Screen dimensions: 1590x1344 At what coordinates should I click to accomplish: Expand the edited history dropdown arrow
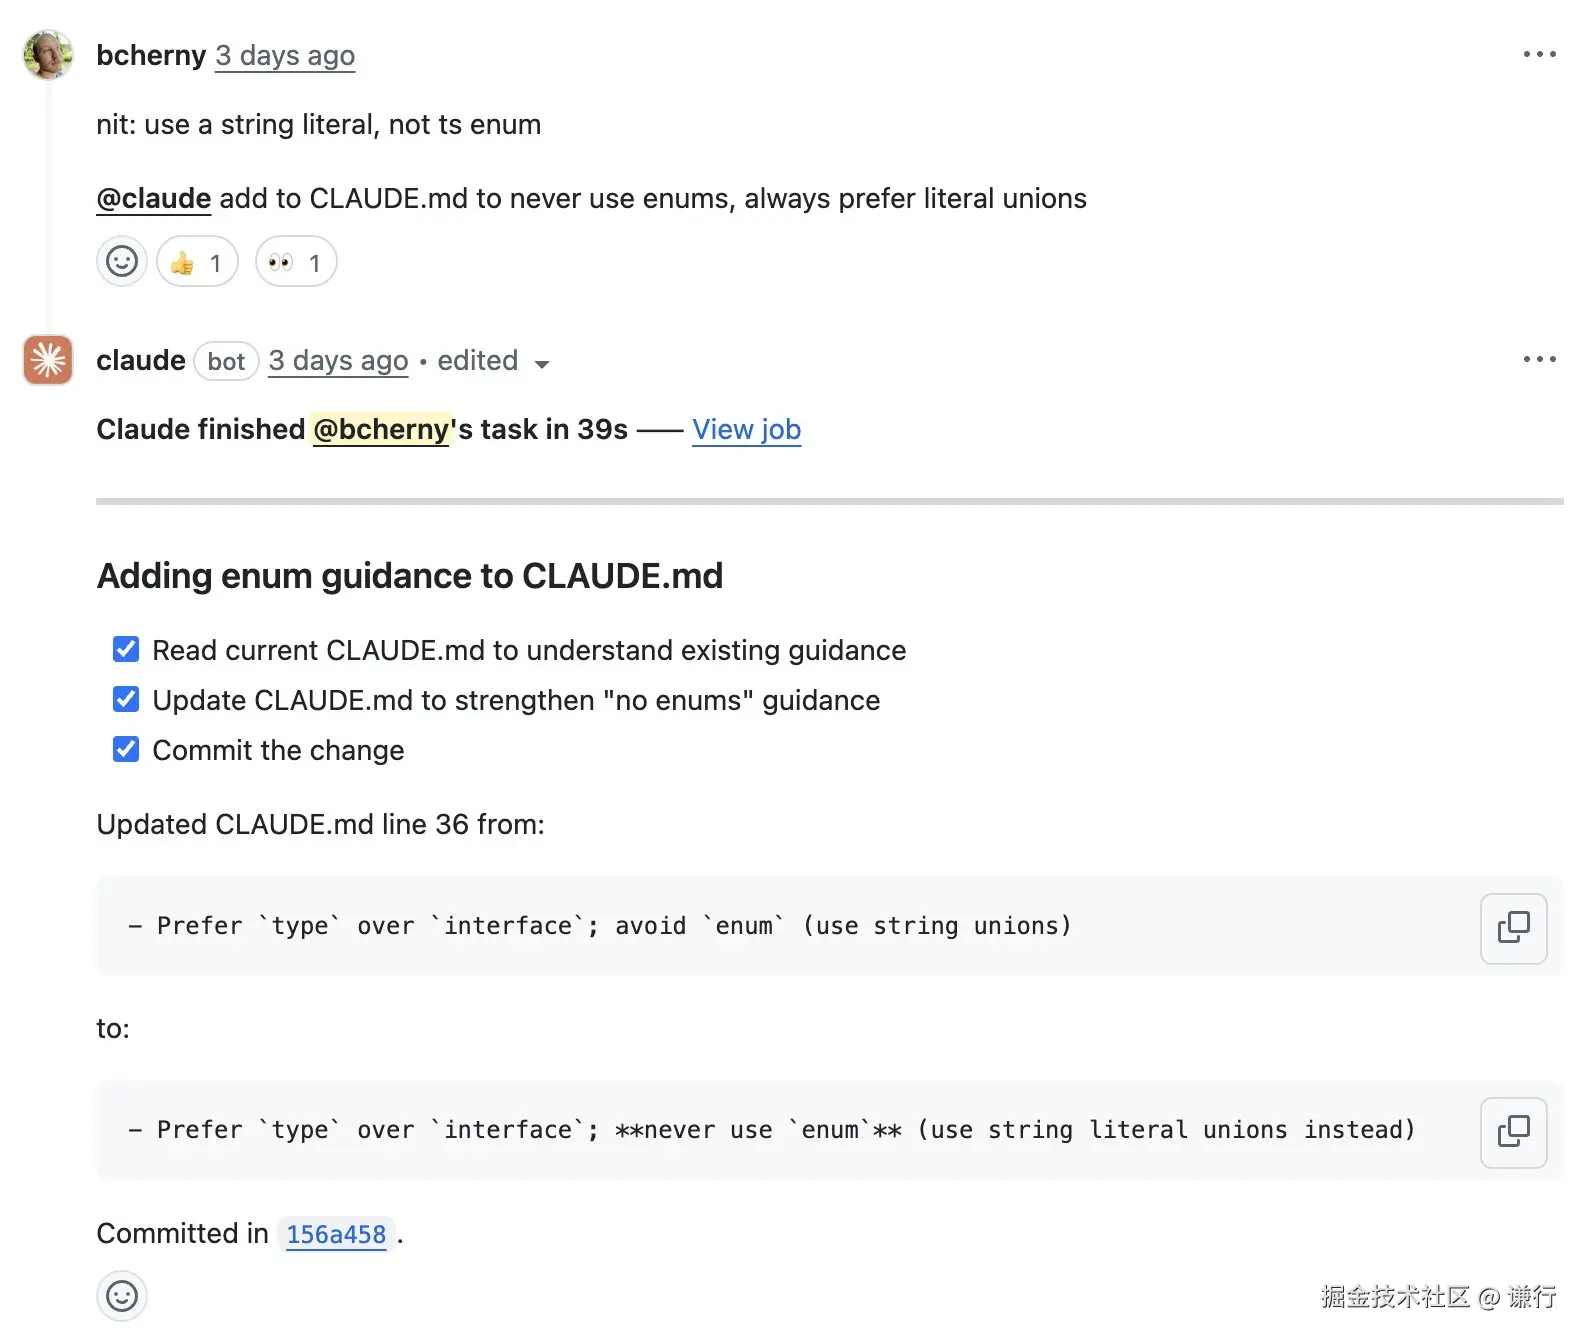542,364
